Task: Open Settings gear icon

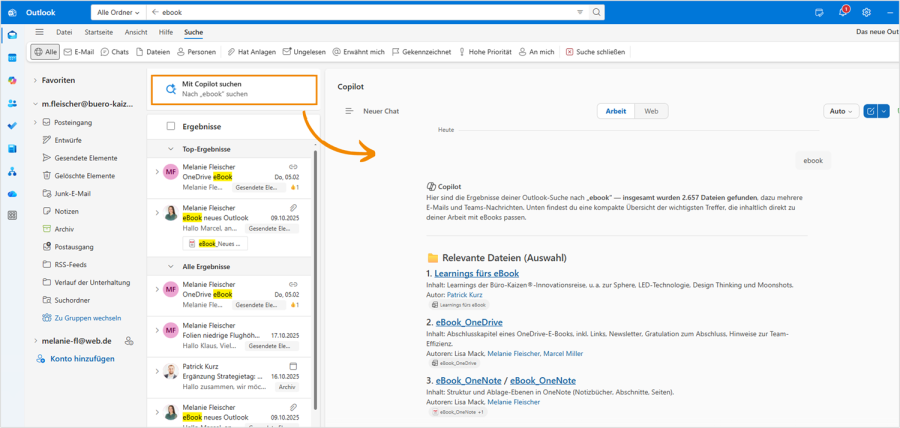Action: tap(867, 12)
